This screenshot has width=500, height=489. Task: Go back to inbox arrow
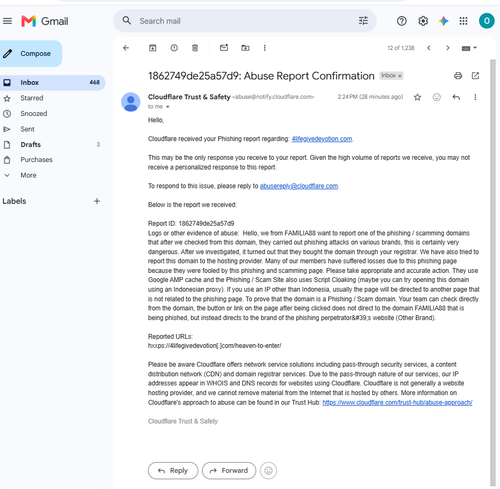(x=126, y=48)
